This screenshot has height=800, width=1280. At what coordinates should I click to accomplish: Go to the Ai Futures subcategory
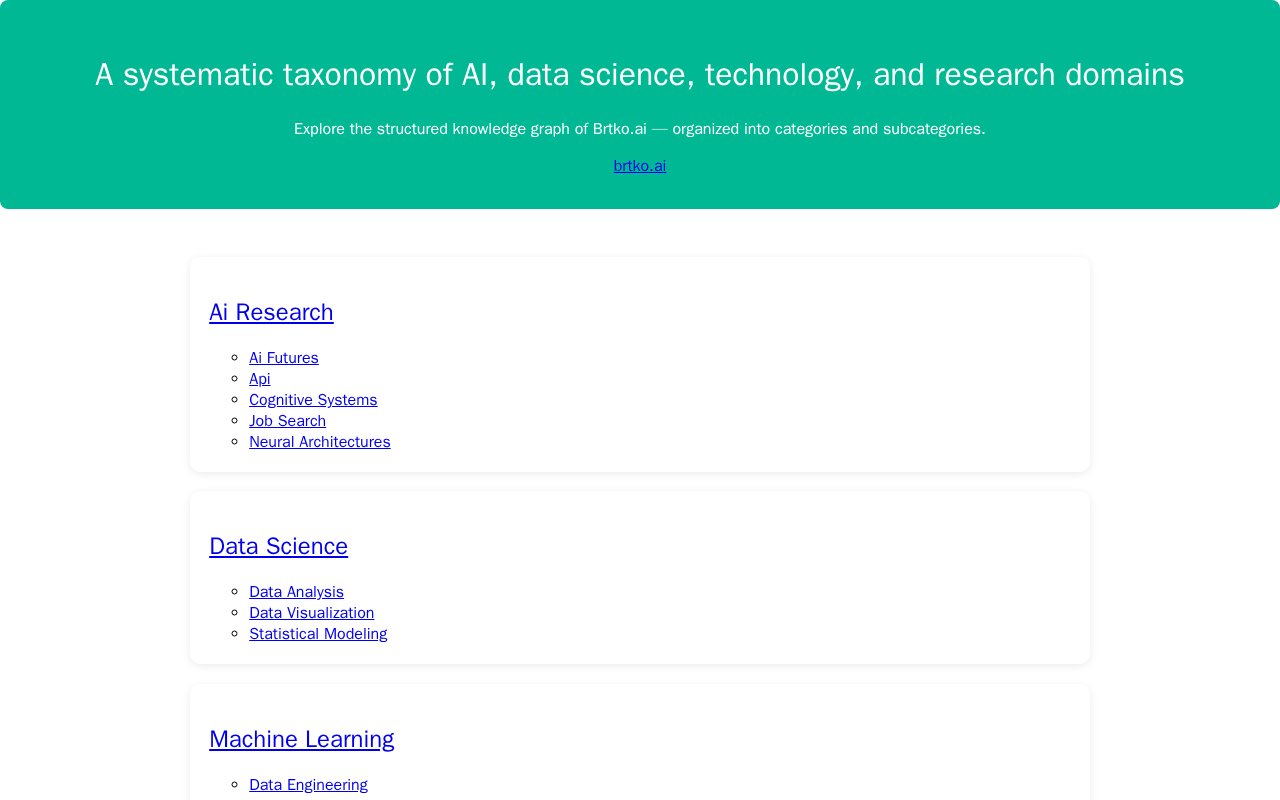pyautogui.click(x=283, y=358)
